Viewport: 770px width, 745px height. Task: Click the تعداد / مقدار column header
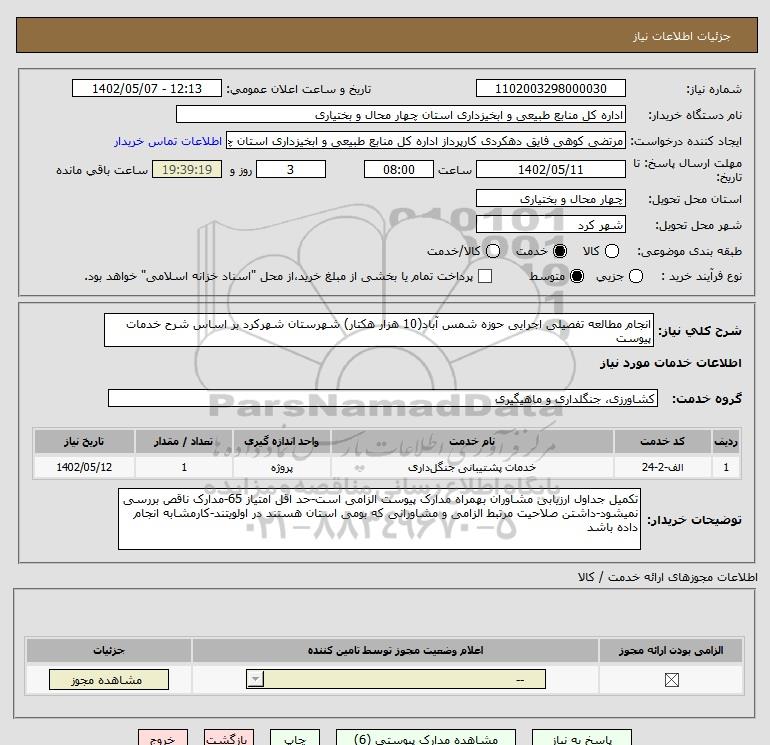(x=184, y=441)
